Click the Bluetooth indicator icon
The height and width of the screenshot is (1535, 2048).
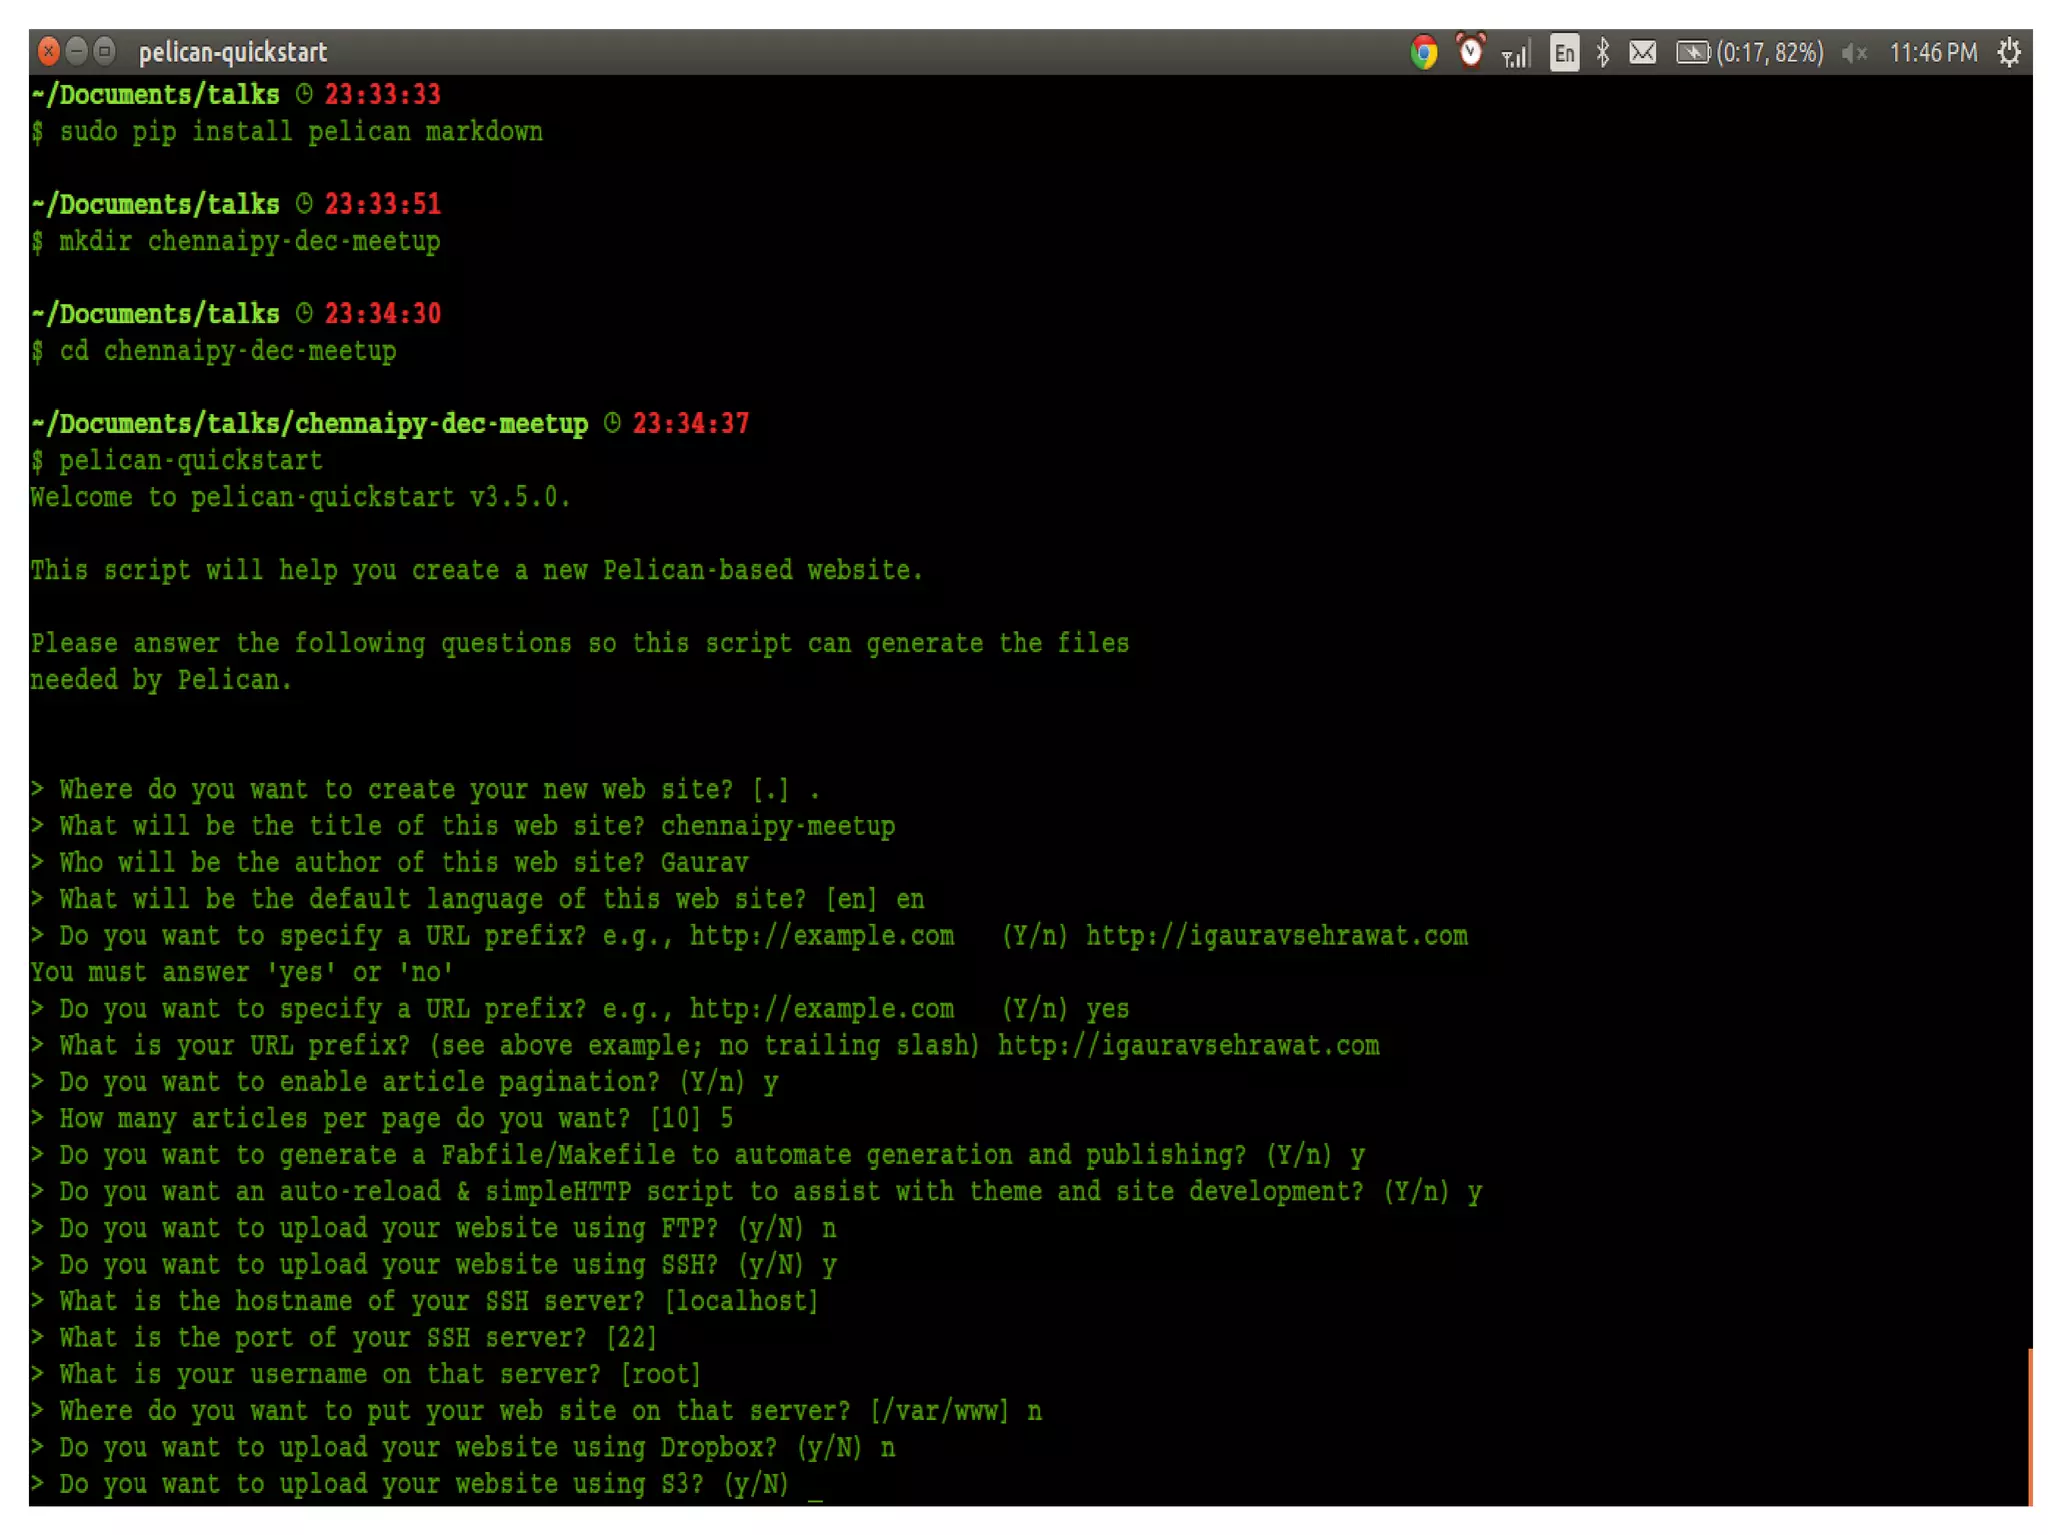1603,52
